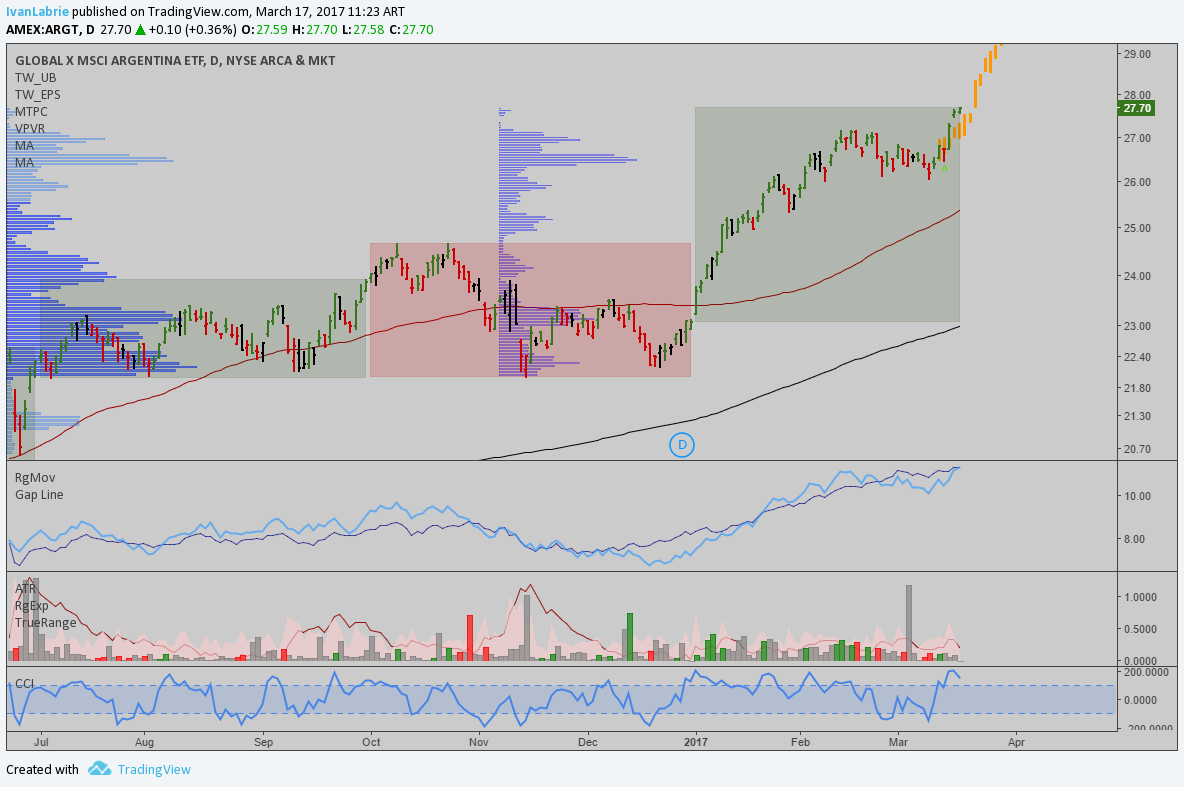The image size is (1184, 787).
Task: Click the O:27.59 open price value
Action: pyautogui.click(x=264, y=29)
